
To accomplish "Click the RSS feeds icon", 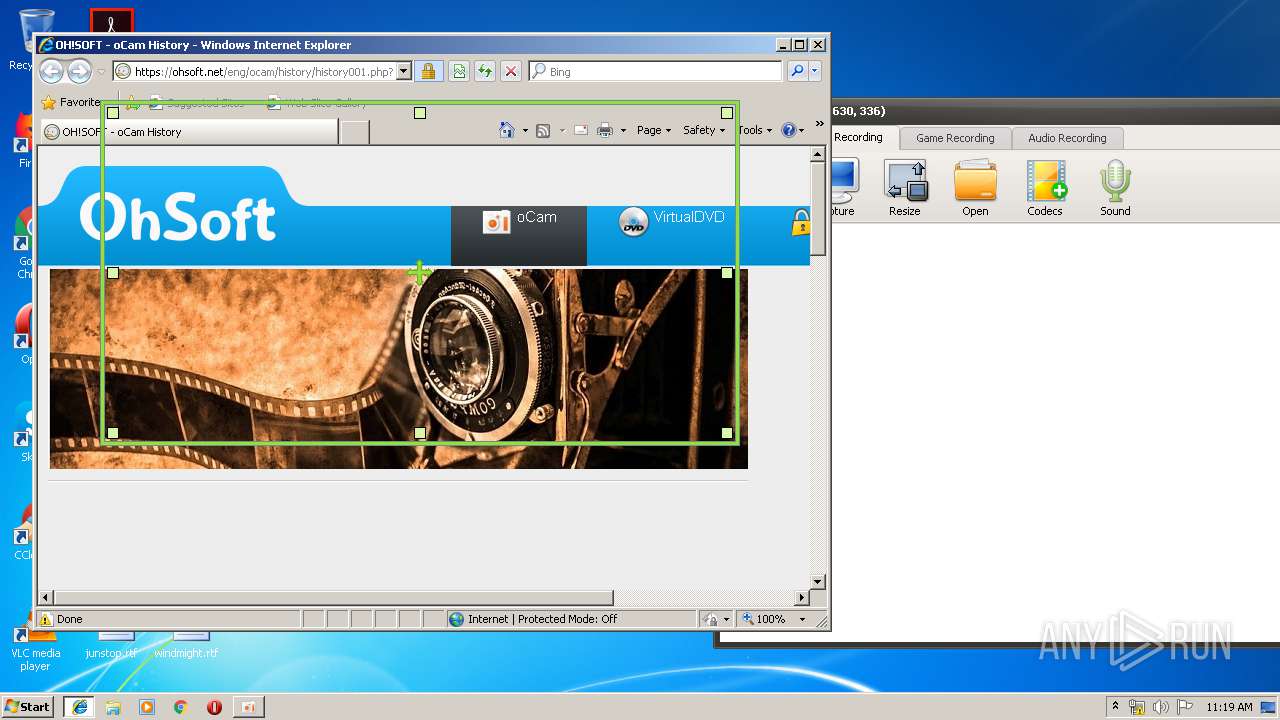I will click(543, 130).
